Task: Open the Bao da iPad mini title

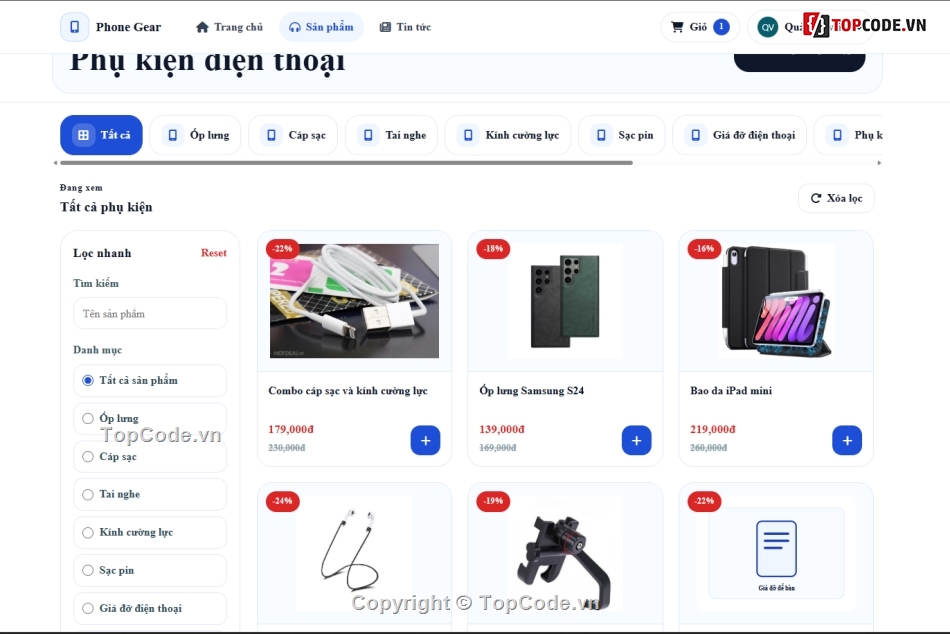Action: click(x=731, y=391)
